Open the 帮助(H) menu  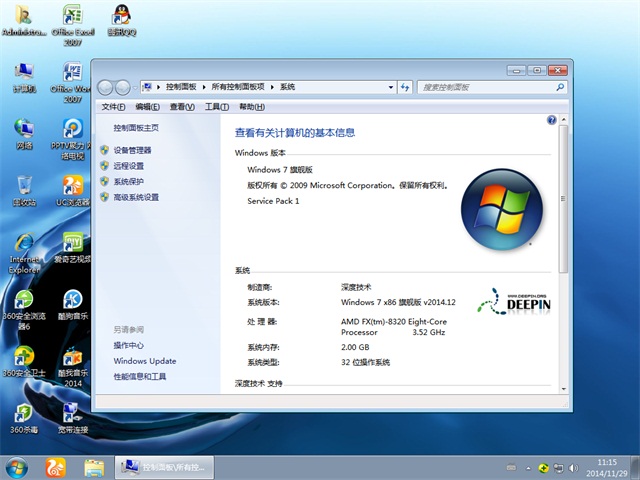(x=252, y=107)
